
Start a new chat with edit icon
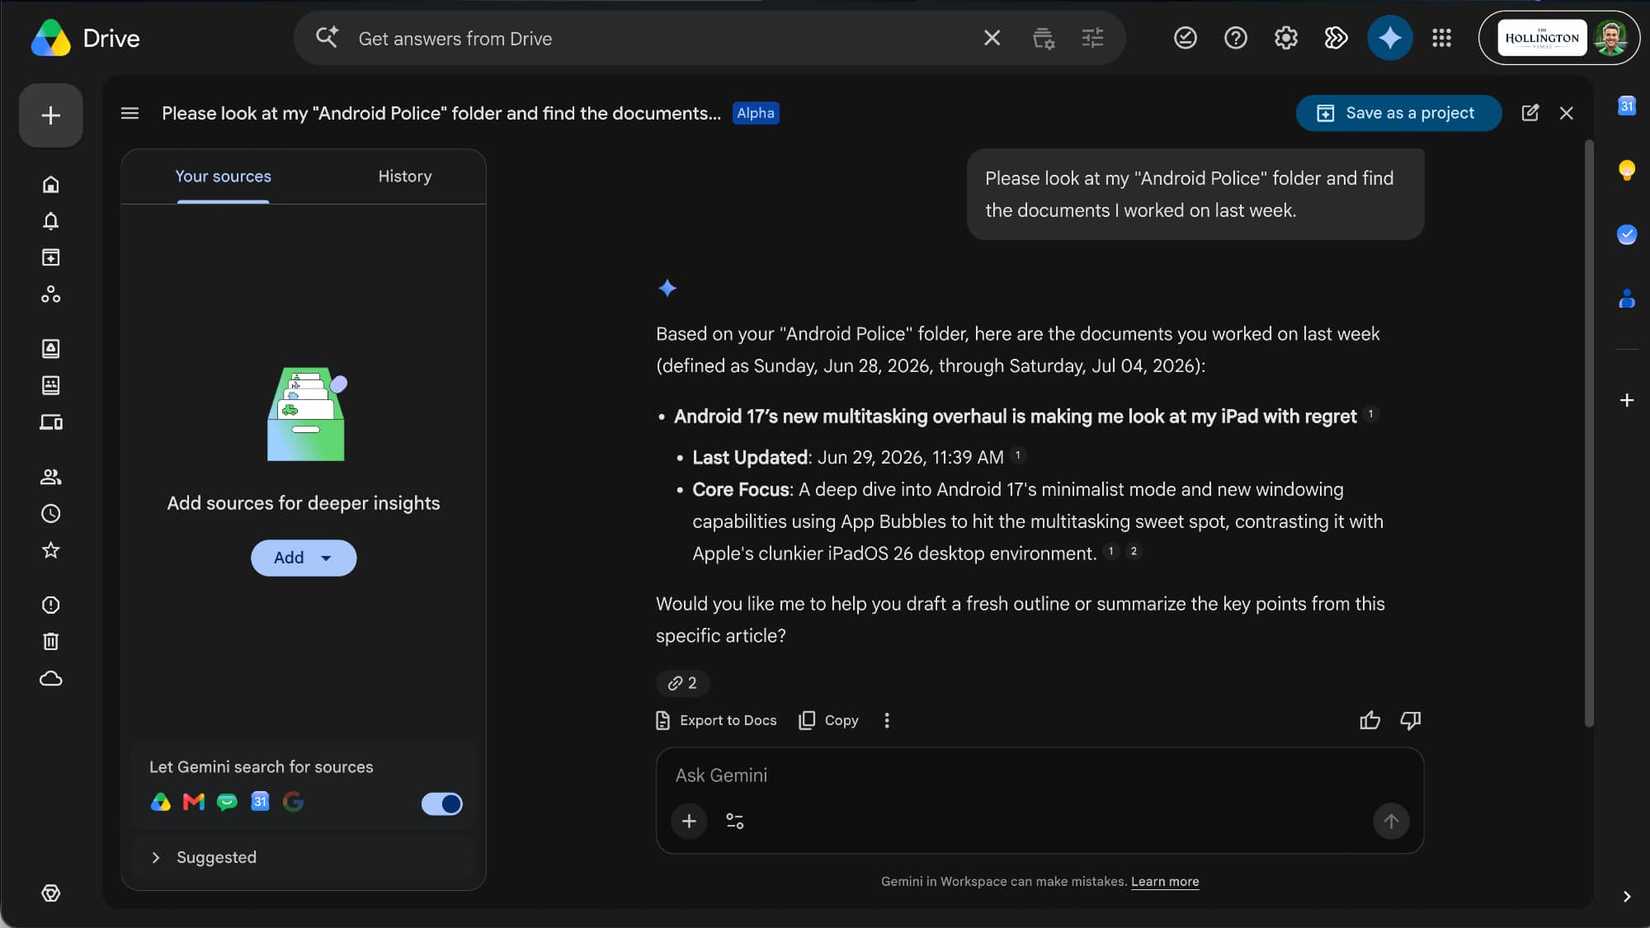[x=1530, y=113]
